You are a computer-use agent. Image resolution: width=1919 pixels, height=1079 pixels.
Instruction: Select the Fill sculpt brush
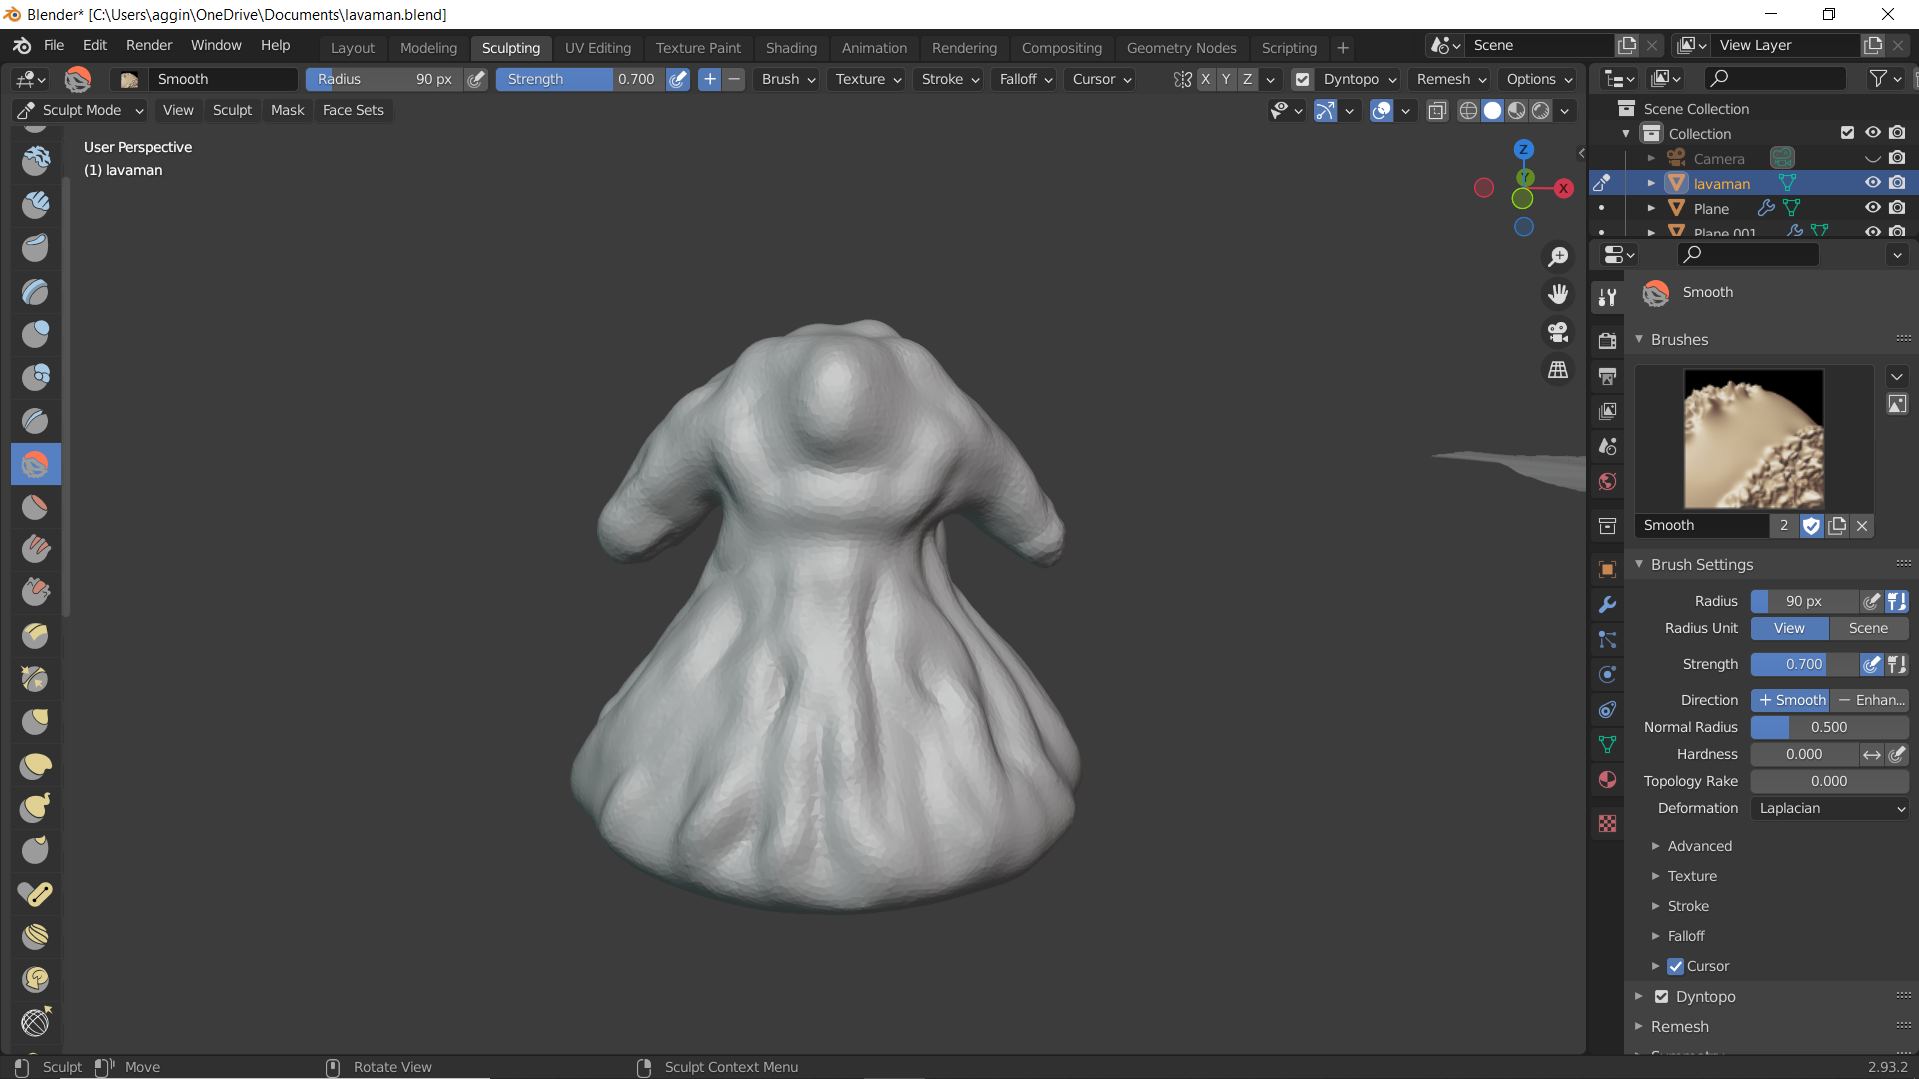[35, 550]
